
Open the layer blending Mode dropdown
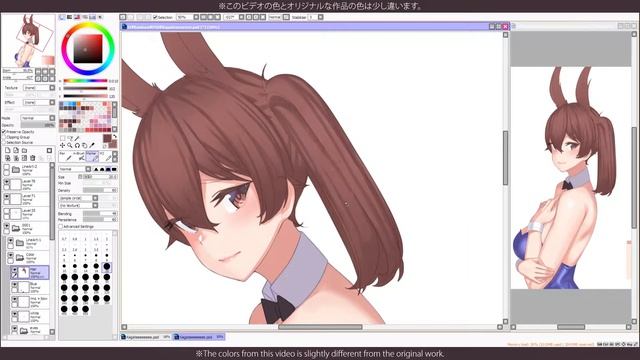click(38, 118)
